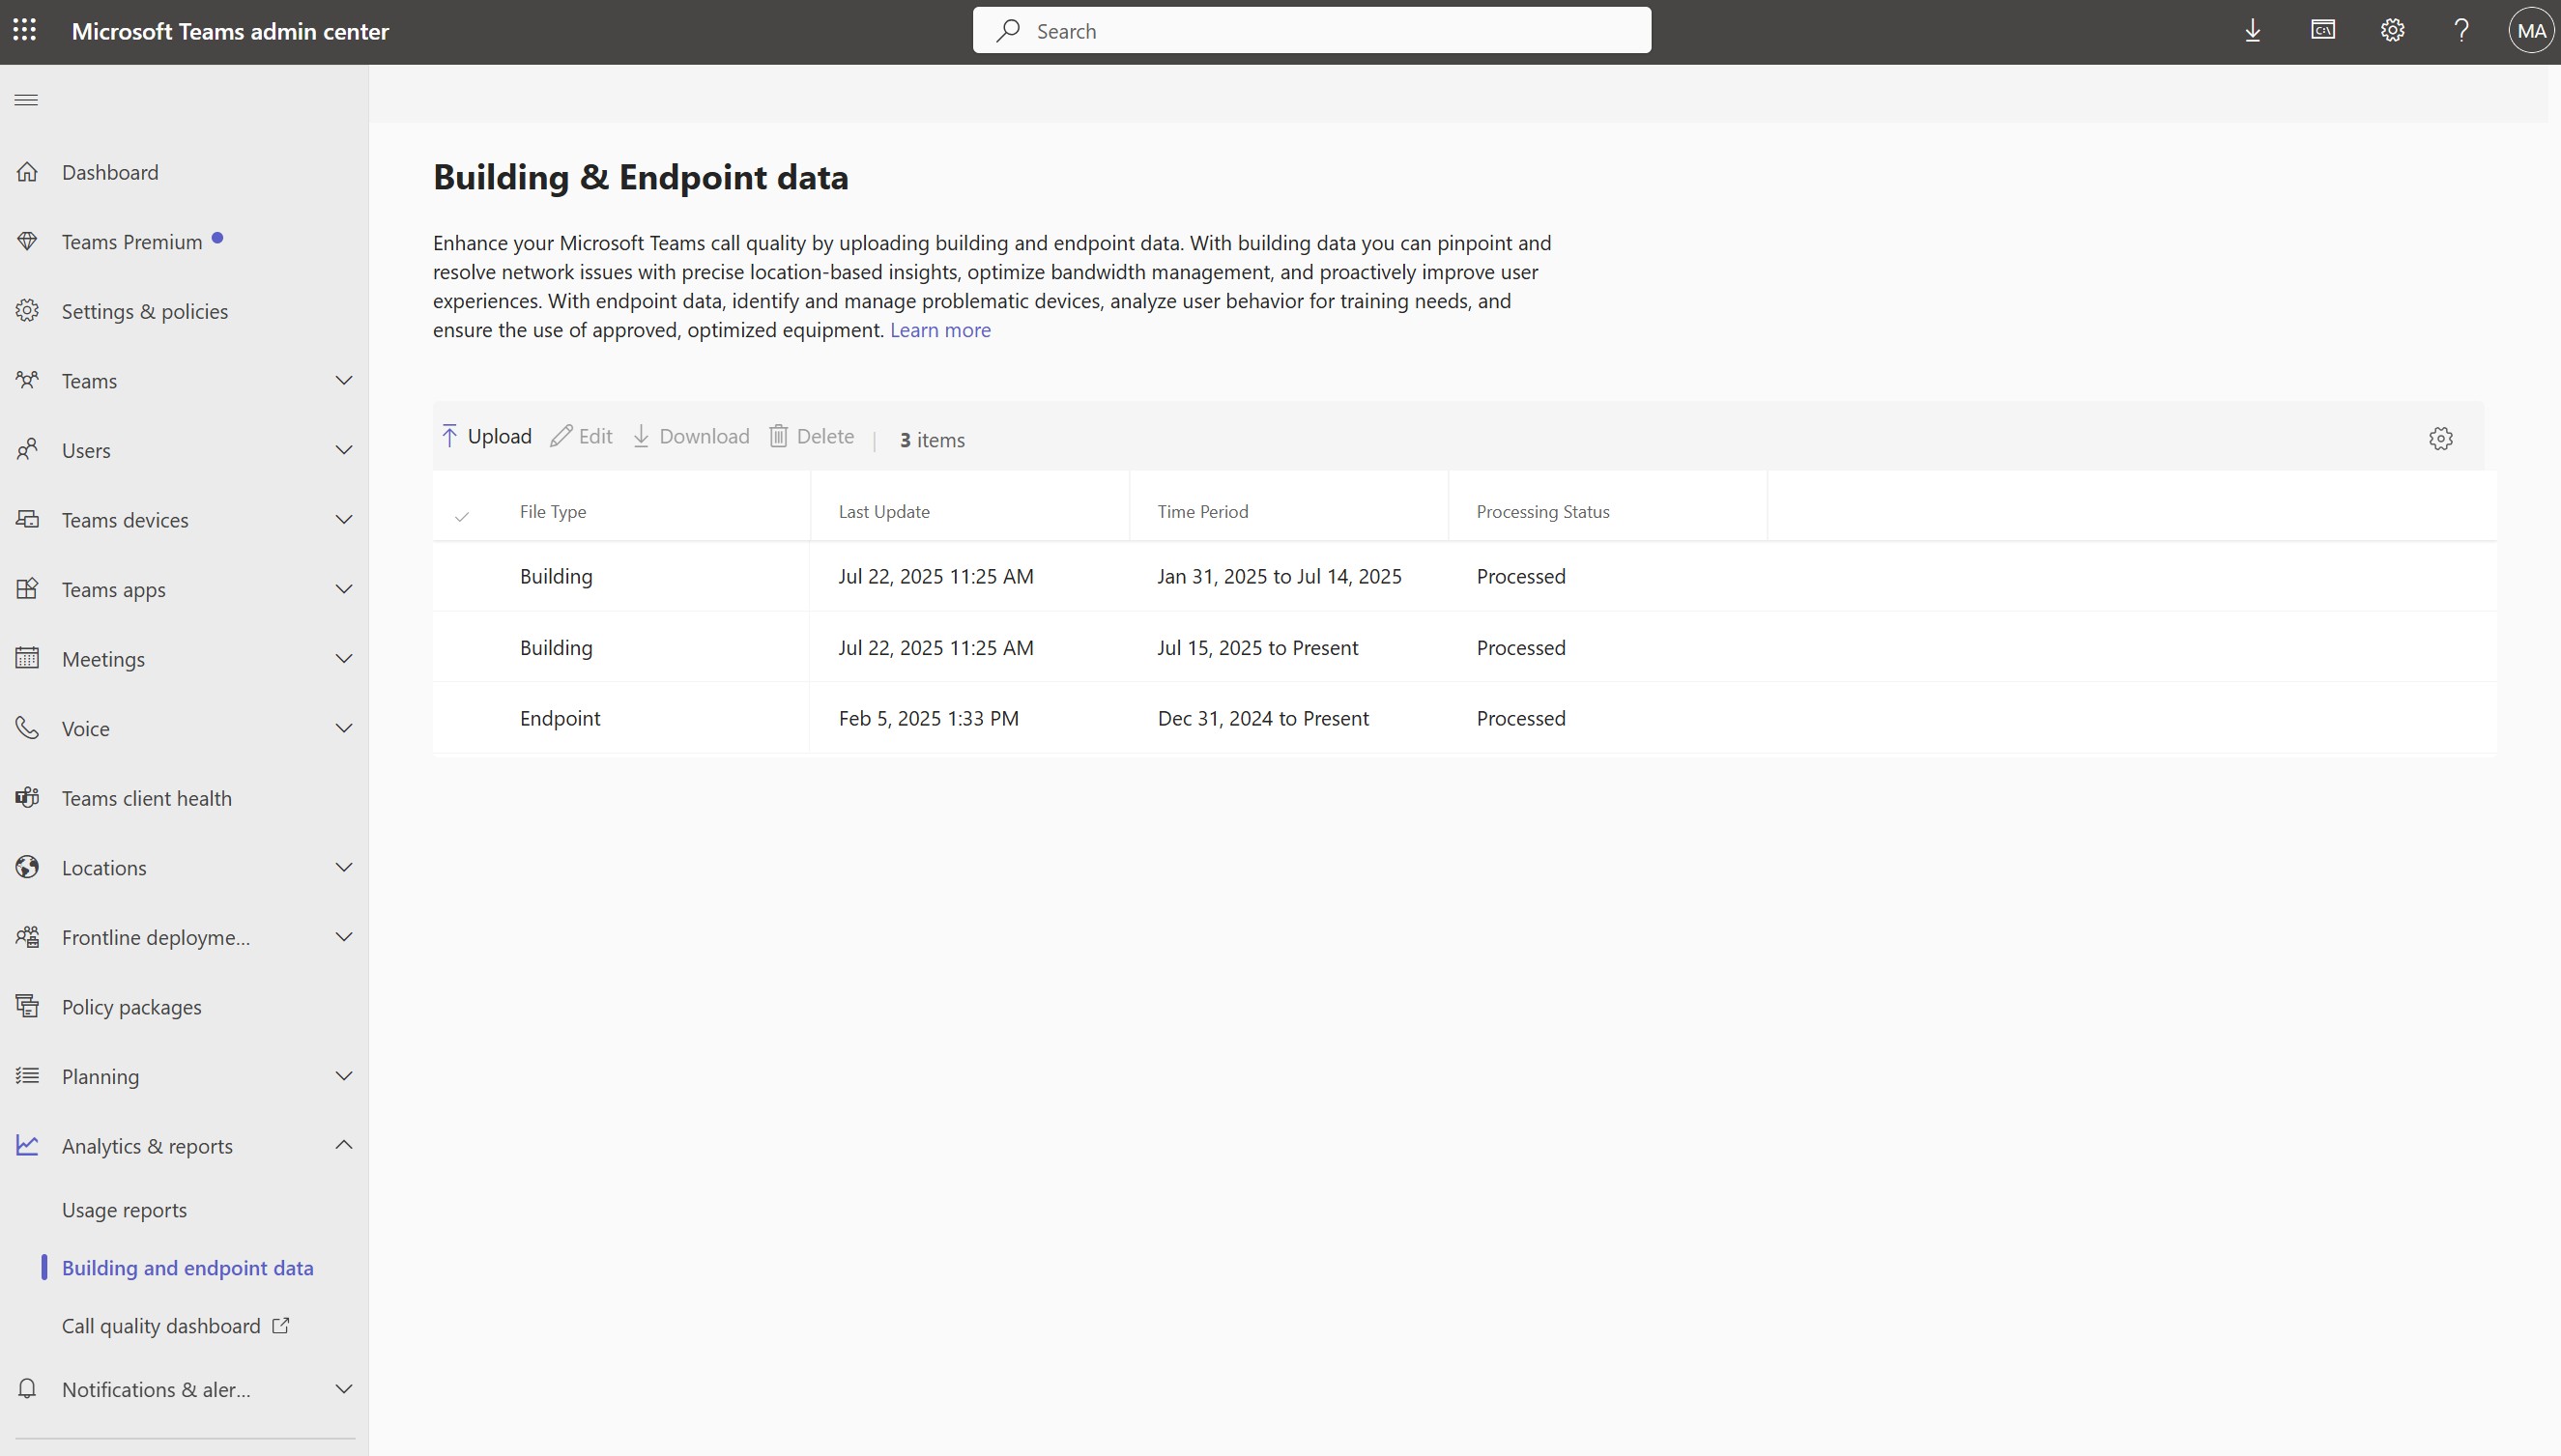This screenshot has width=2561, height=1456.
Task: Click the help question mark icon
Action: (2461, 31)
